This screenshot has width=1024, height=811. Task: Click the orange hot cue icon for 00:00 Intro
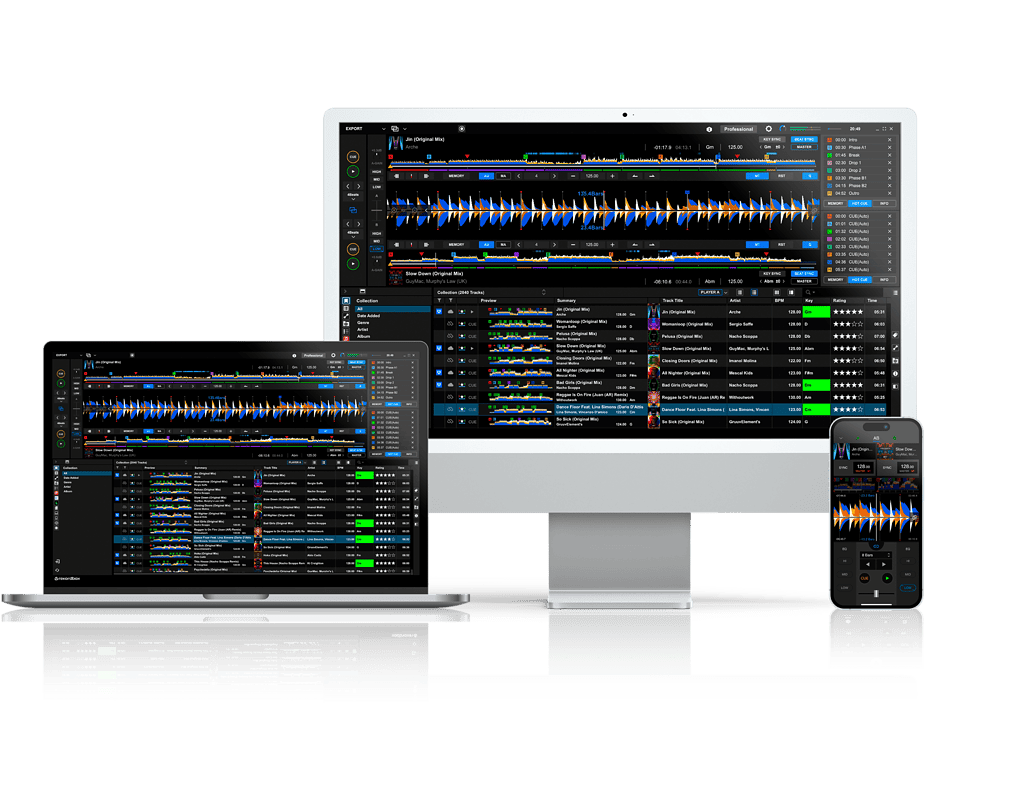[829, 140]
